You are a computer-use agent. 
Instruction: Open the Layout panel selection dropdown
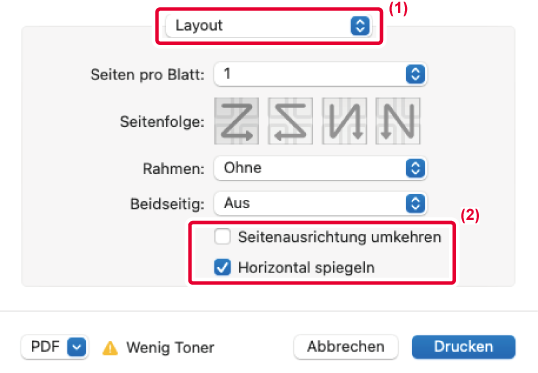tap(269, 26)
